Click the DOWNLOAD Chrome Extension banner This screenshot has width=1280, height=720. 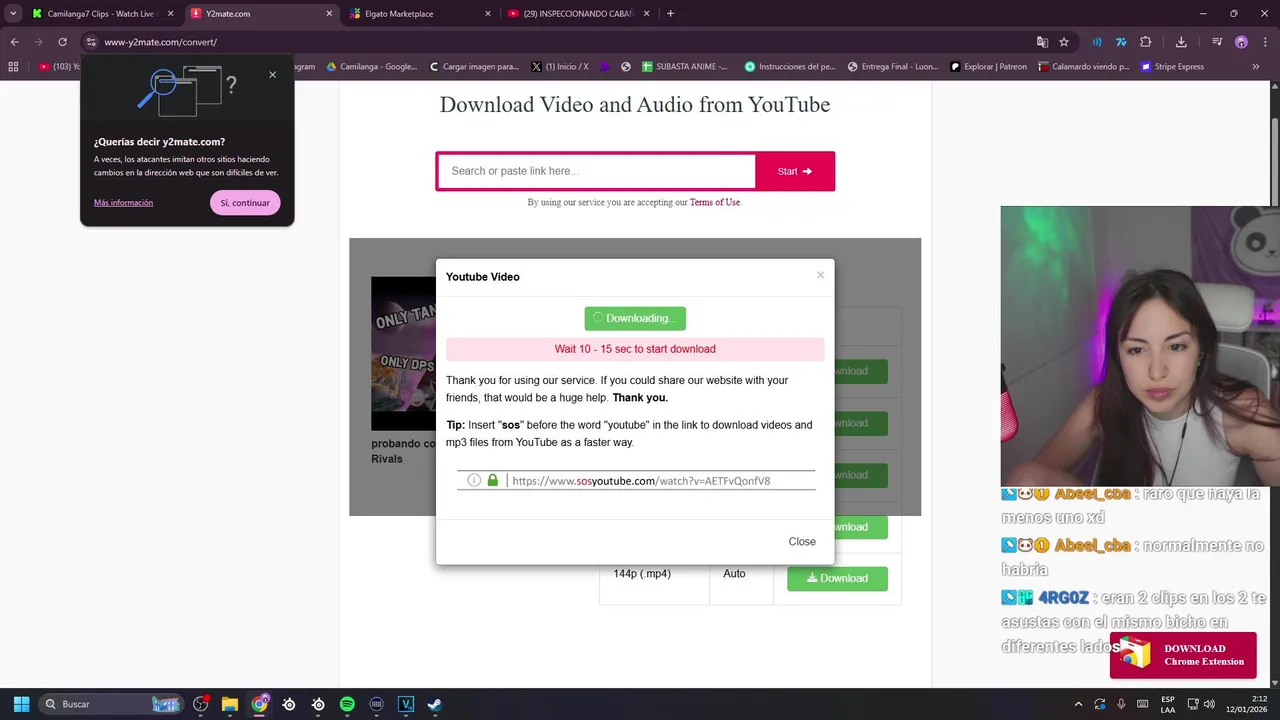[1183, 655]
